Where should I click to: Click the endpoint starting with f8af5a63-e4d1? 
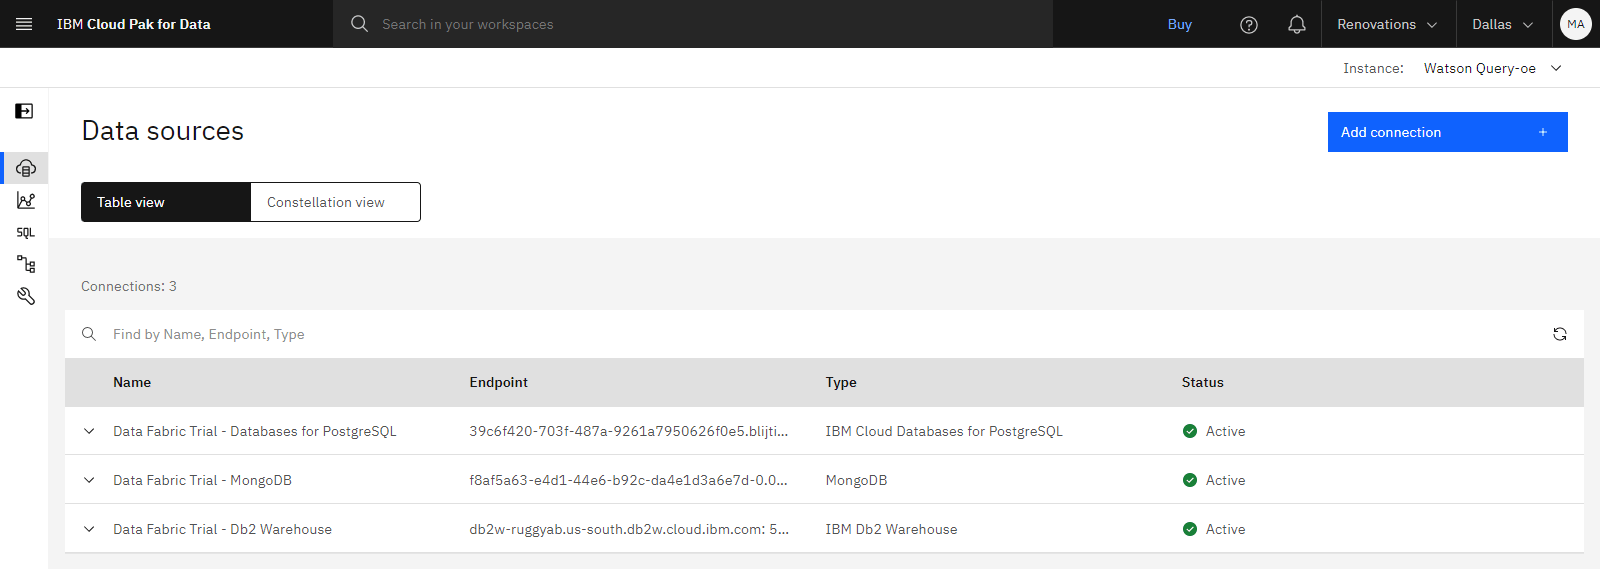pyautogui.click(x=629, y=480)
